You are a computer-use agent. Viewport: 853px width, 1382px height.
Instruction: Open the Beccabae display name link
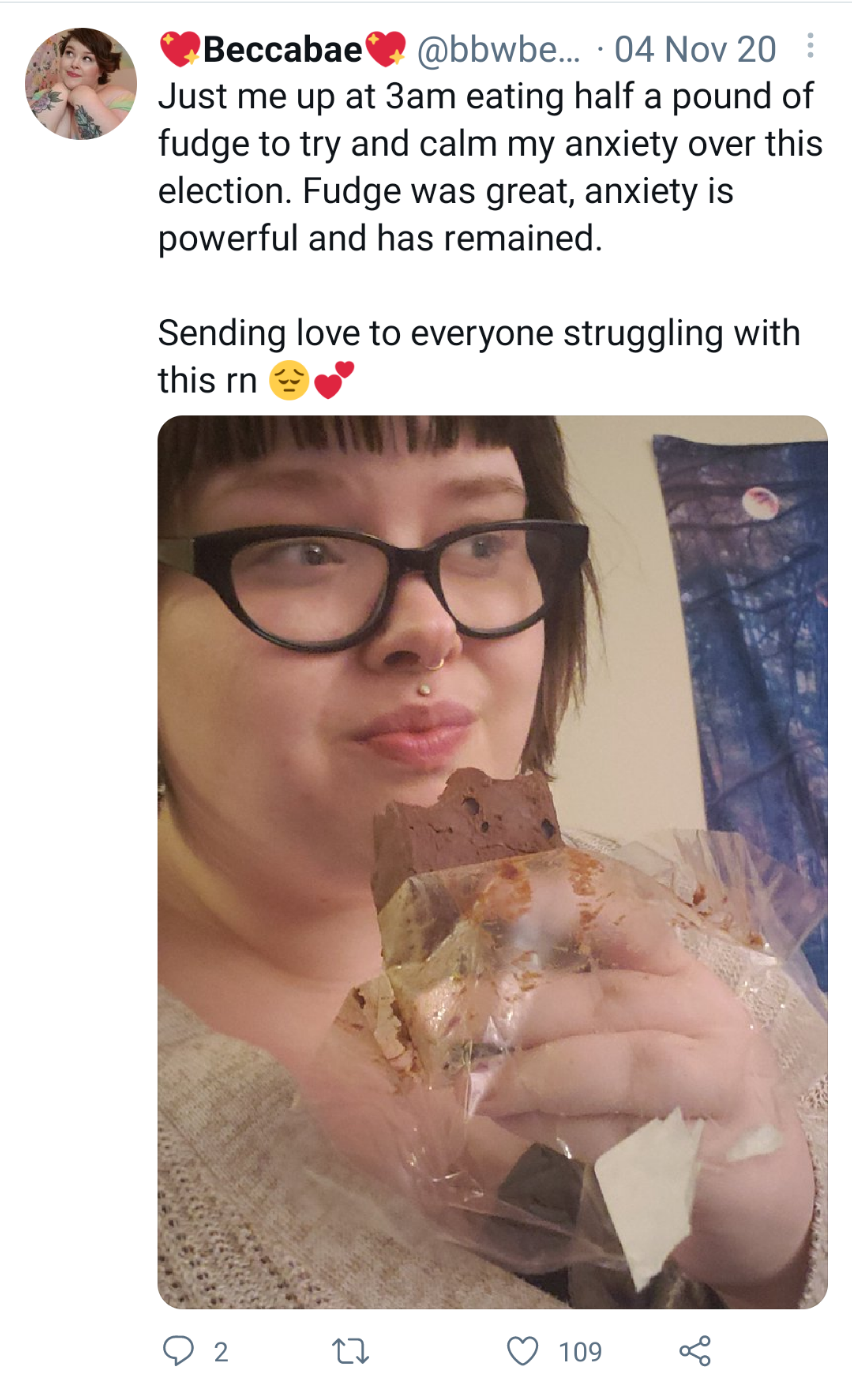pos(283,48)
